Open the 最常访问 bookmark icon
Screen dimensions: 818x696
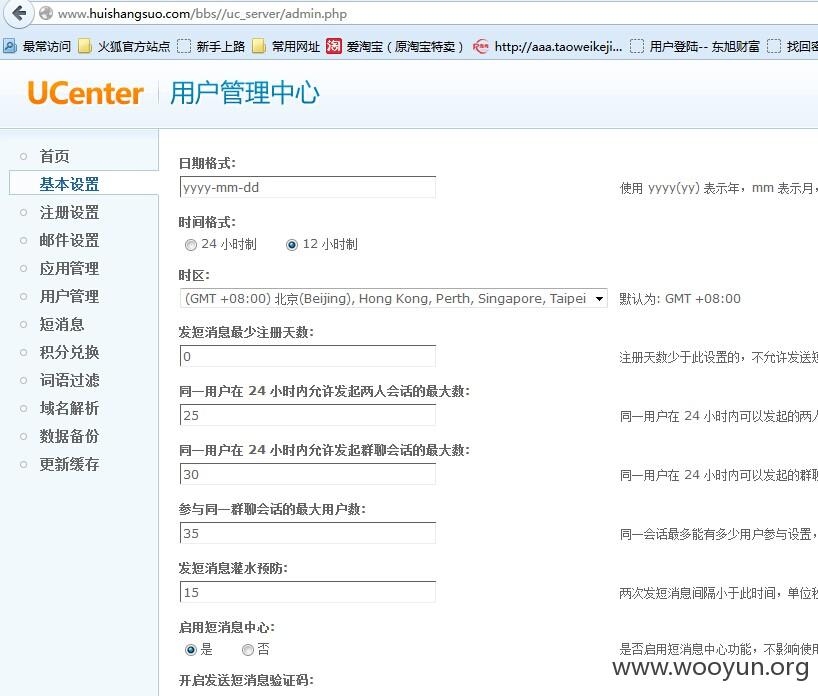tap(10, 46)
